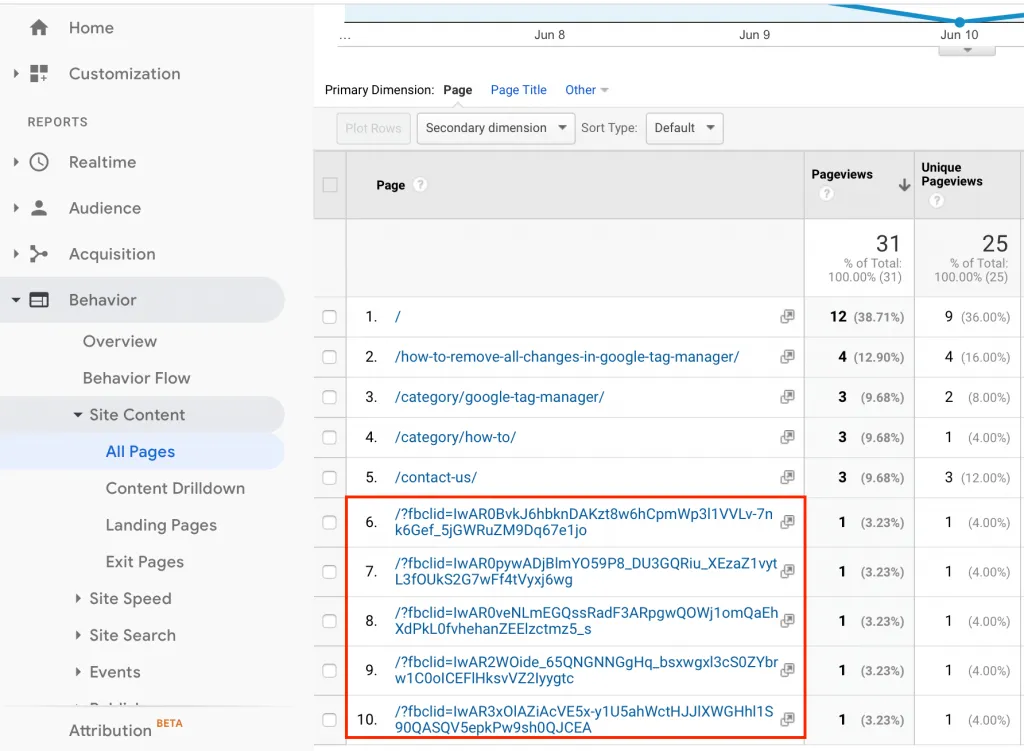The width and height of the screenshot is (1024, 751).
Task: Expand the Site Speed submenu
Action: point(78,598)
